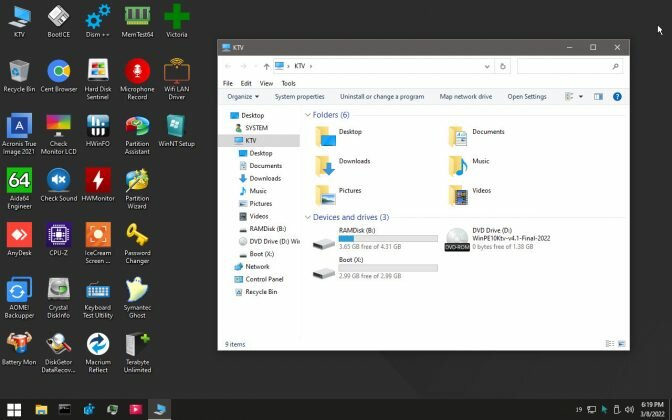
Task: Open the BootICE desktop icon
Action: 59,21
